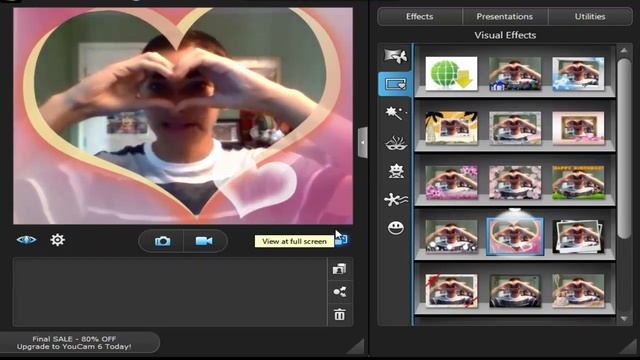Open the emoticons smiley face category

(395, 227)
